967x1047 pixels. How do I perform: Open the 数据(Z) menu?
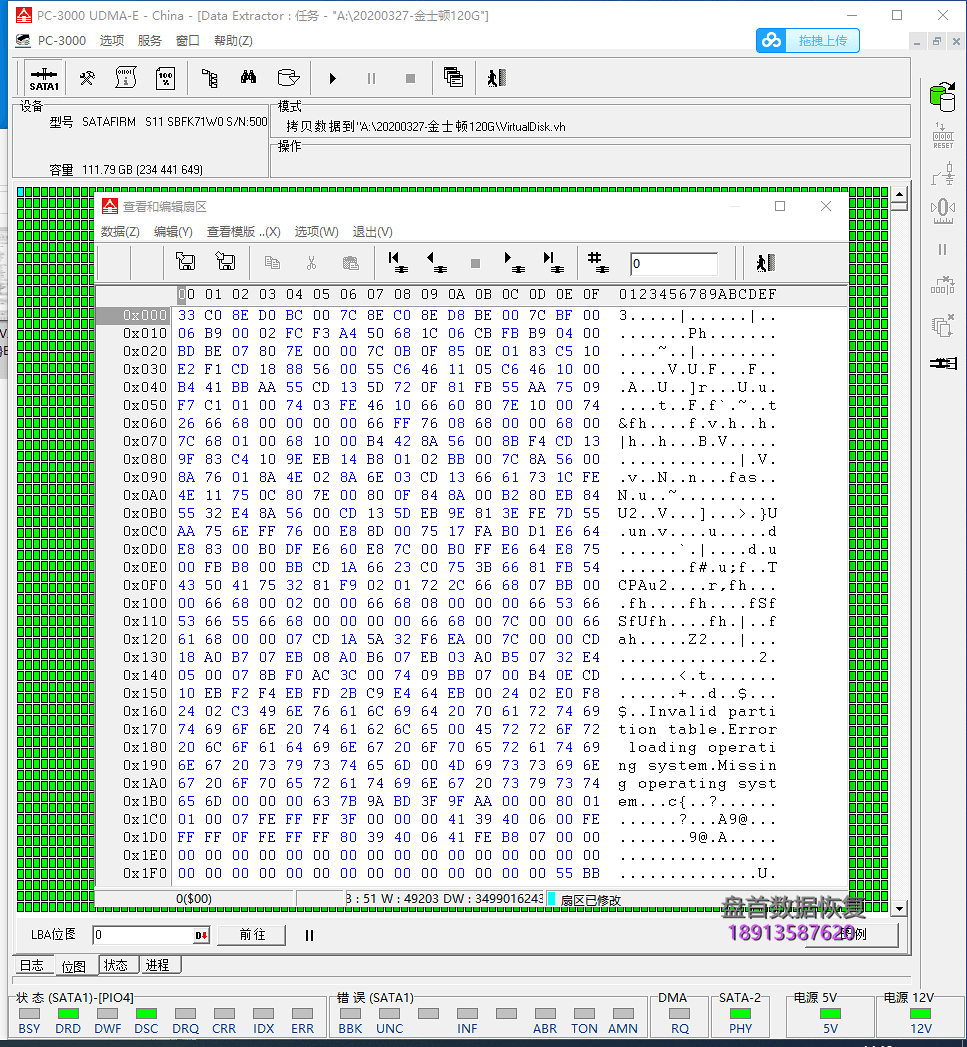pyautogui.click(x=120, y=232)
